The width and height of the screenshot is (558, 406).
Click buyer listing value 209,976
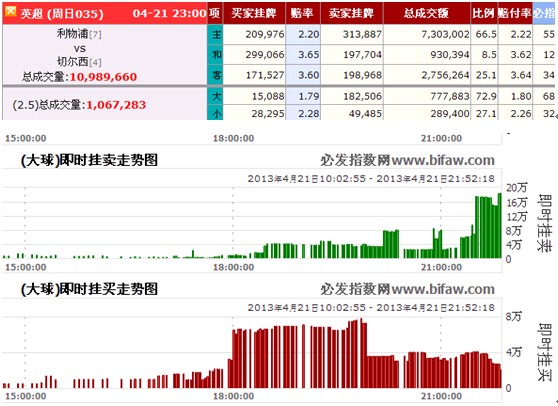(265, 35)
